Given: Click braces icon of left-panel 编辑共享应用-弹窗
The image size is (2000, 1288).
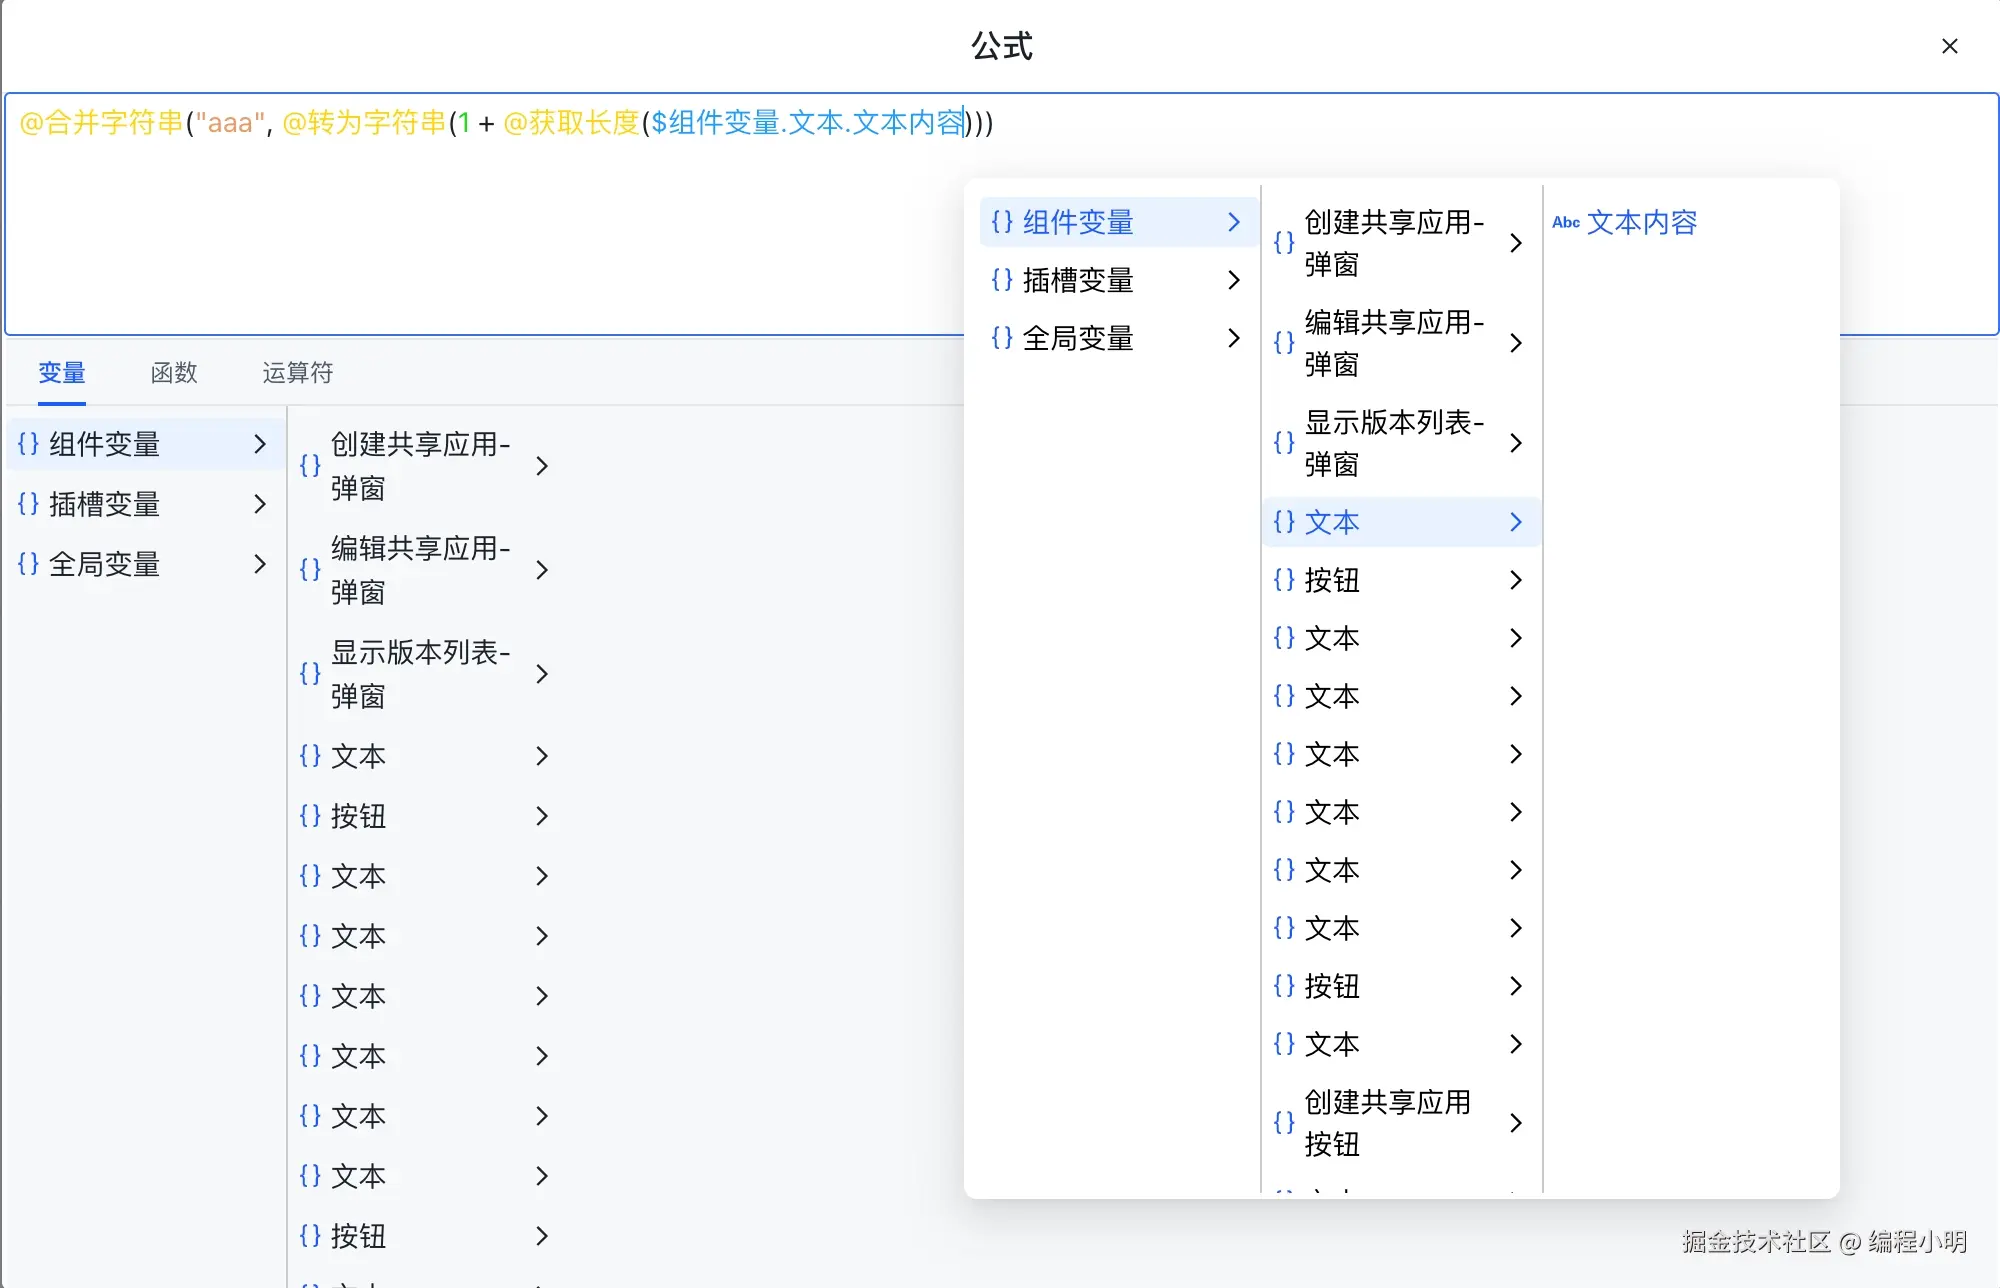Looking at the screenshot, I should [310, 570].
